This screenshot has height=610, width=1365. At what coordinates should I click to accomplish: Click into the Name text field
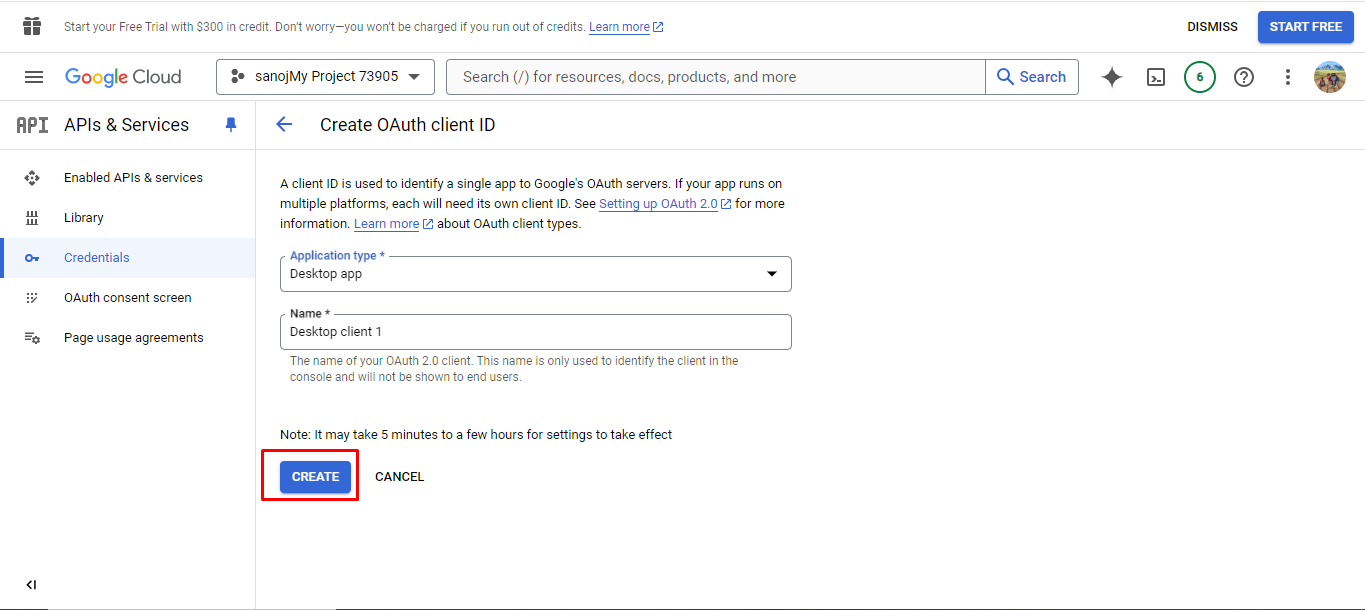coord(536,332)
